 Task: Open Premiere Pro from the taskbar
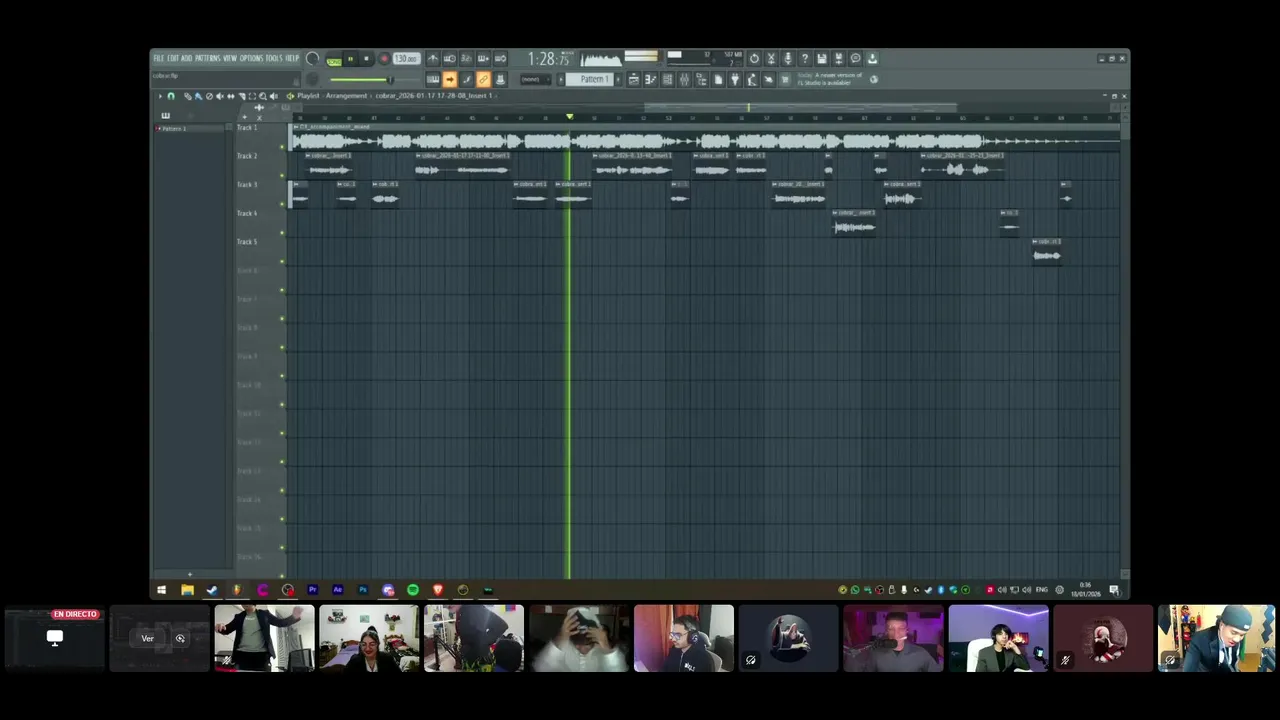tap(313, 590)
